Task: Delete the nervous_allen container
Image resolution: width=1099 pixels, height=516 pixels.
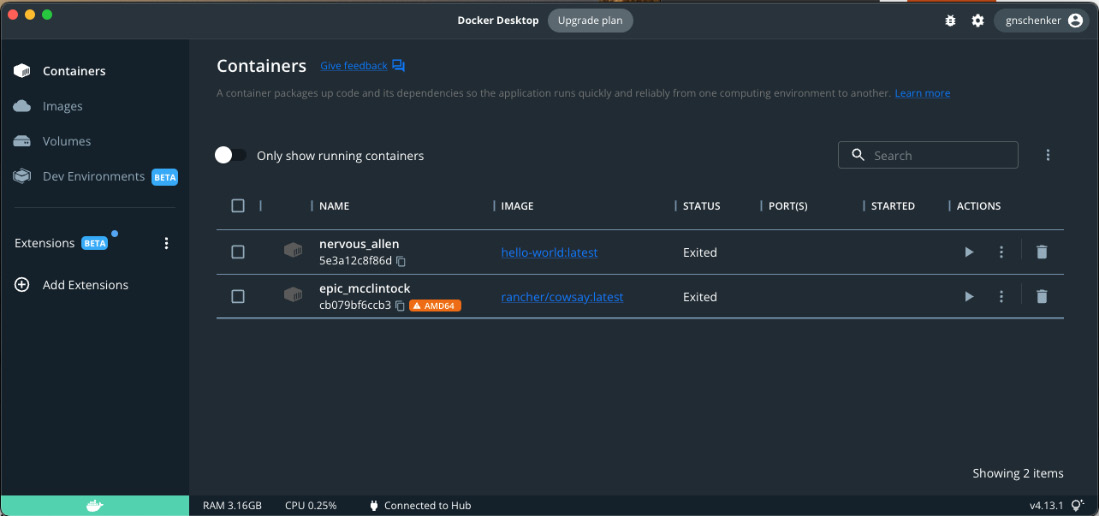Action: point(1042,252)
